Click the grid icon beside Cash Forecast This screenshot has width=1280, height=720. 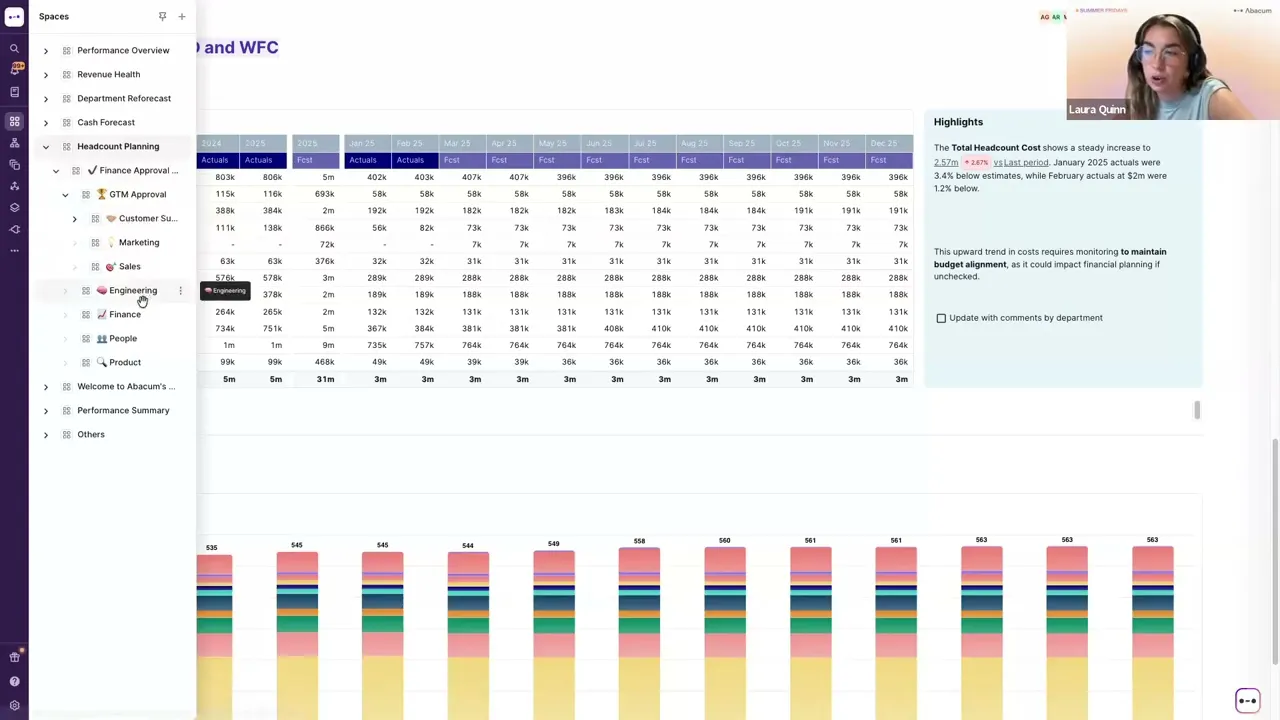click(66, 122)
